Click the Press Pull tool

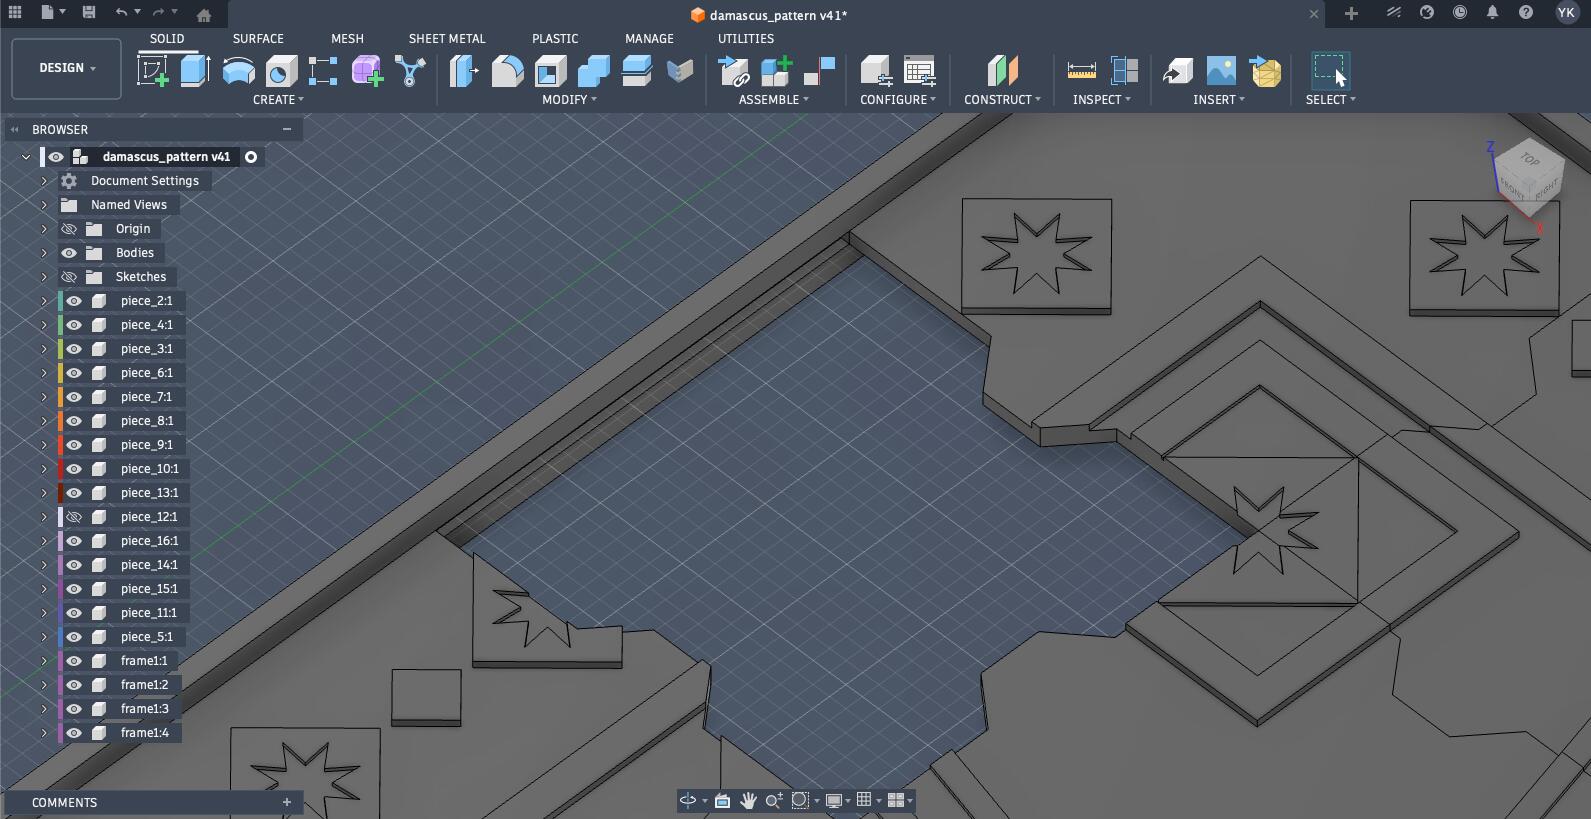(464, 71)
